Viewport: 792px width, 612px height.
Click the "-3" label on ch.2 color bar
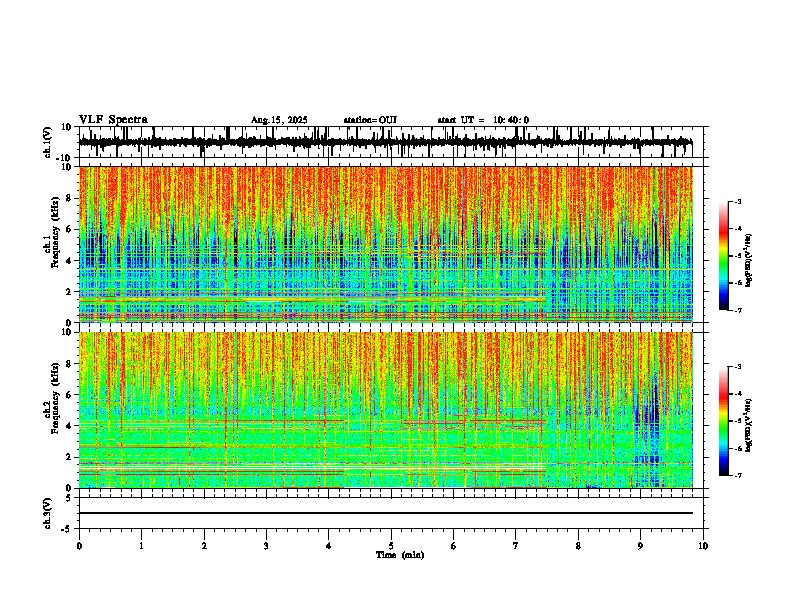[x=737, y=367]
